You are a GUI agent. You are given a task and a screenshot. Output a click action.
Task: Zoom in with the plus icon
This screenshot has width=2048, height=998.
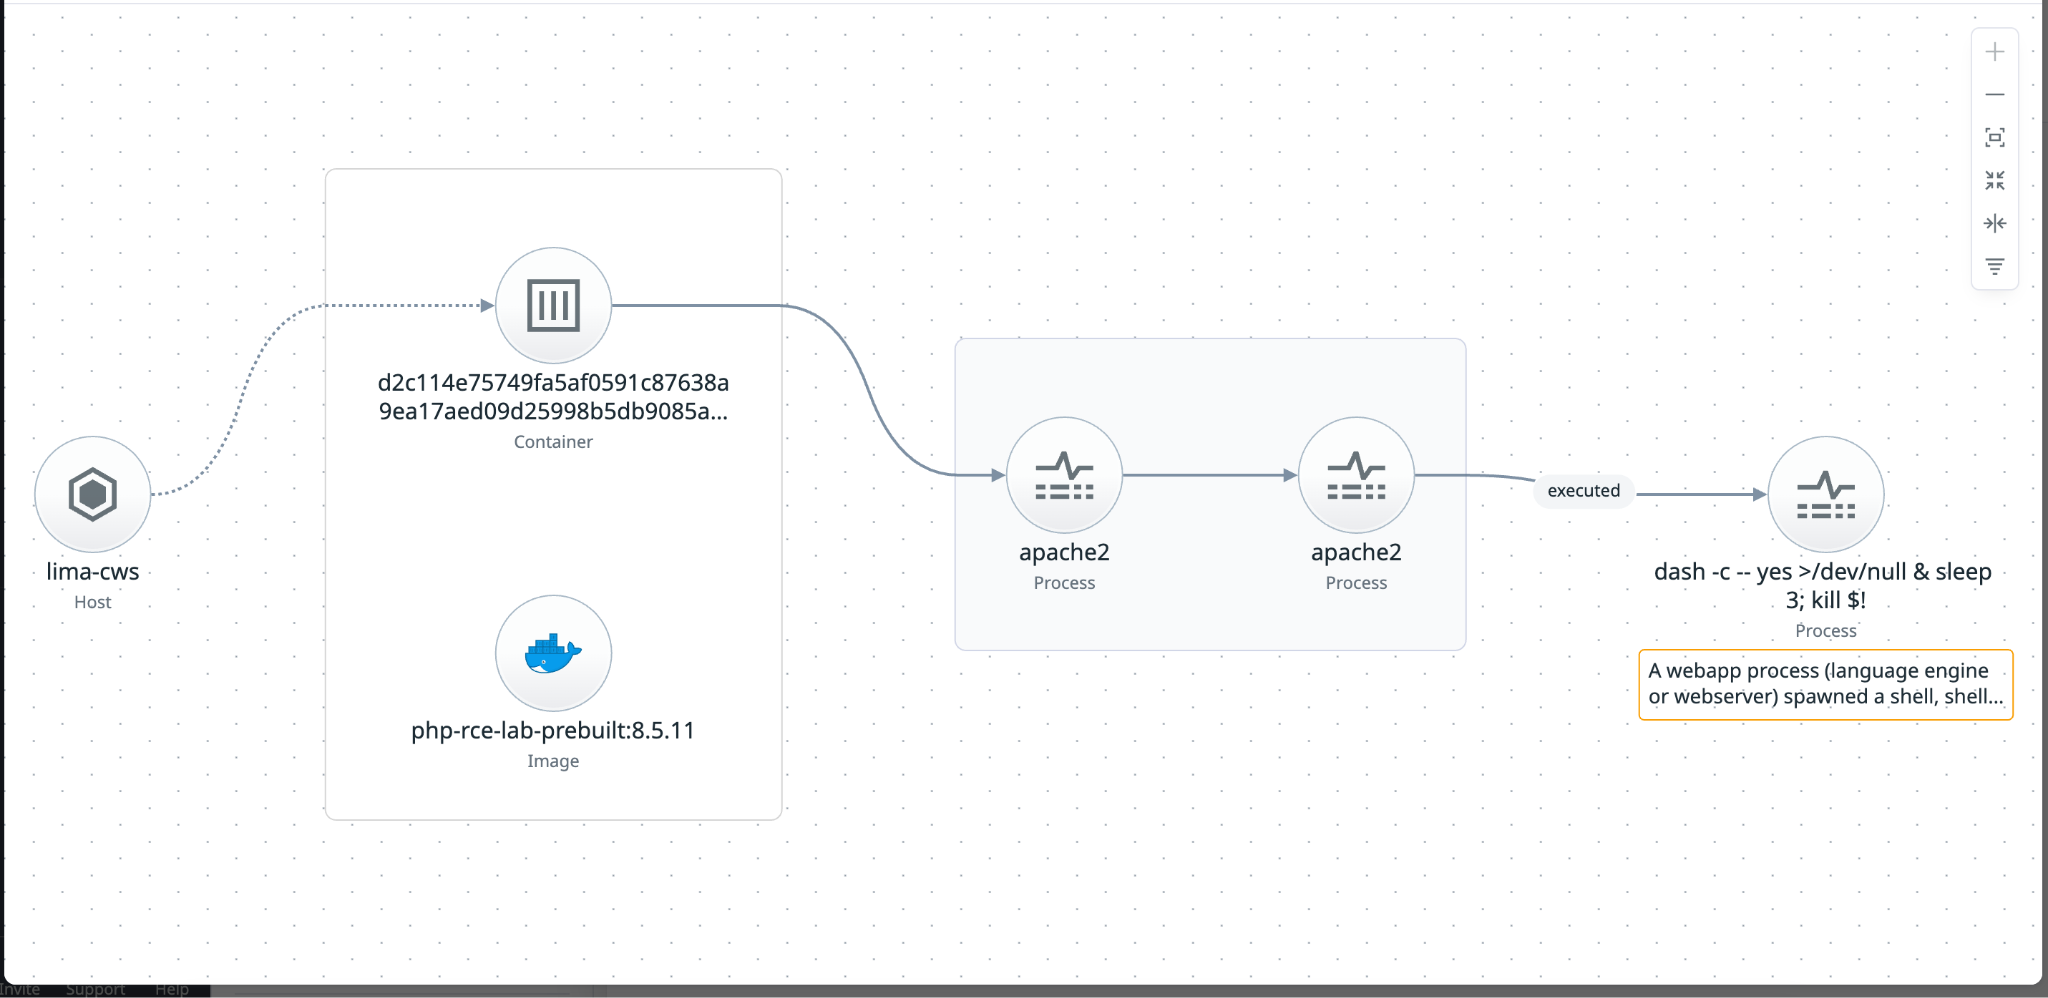coord(1994,52)
